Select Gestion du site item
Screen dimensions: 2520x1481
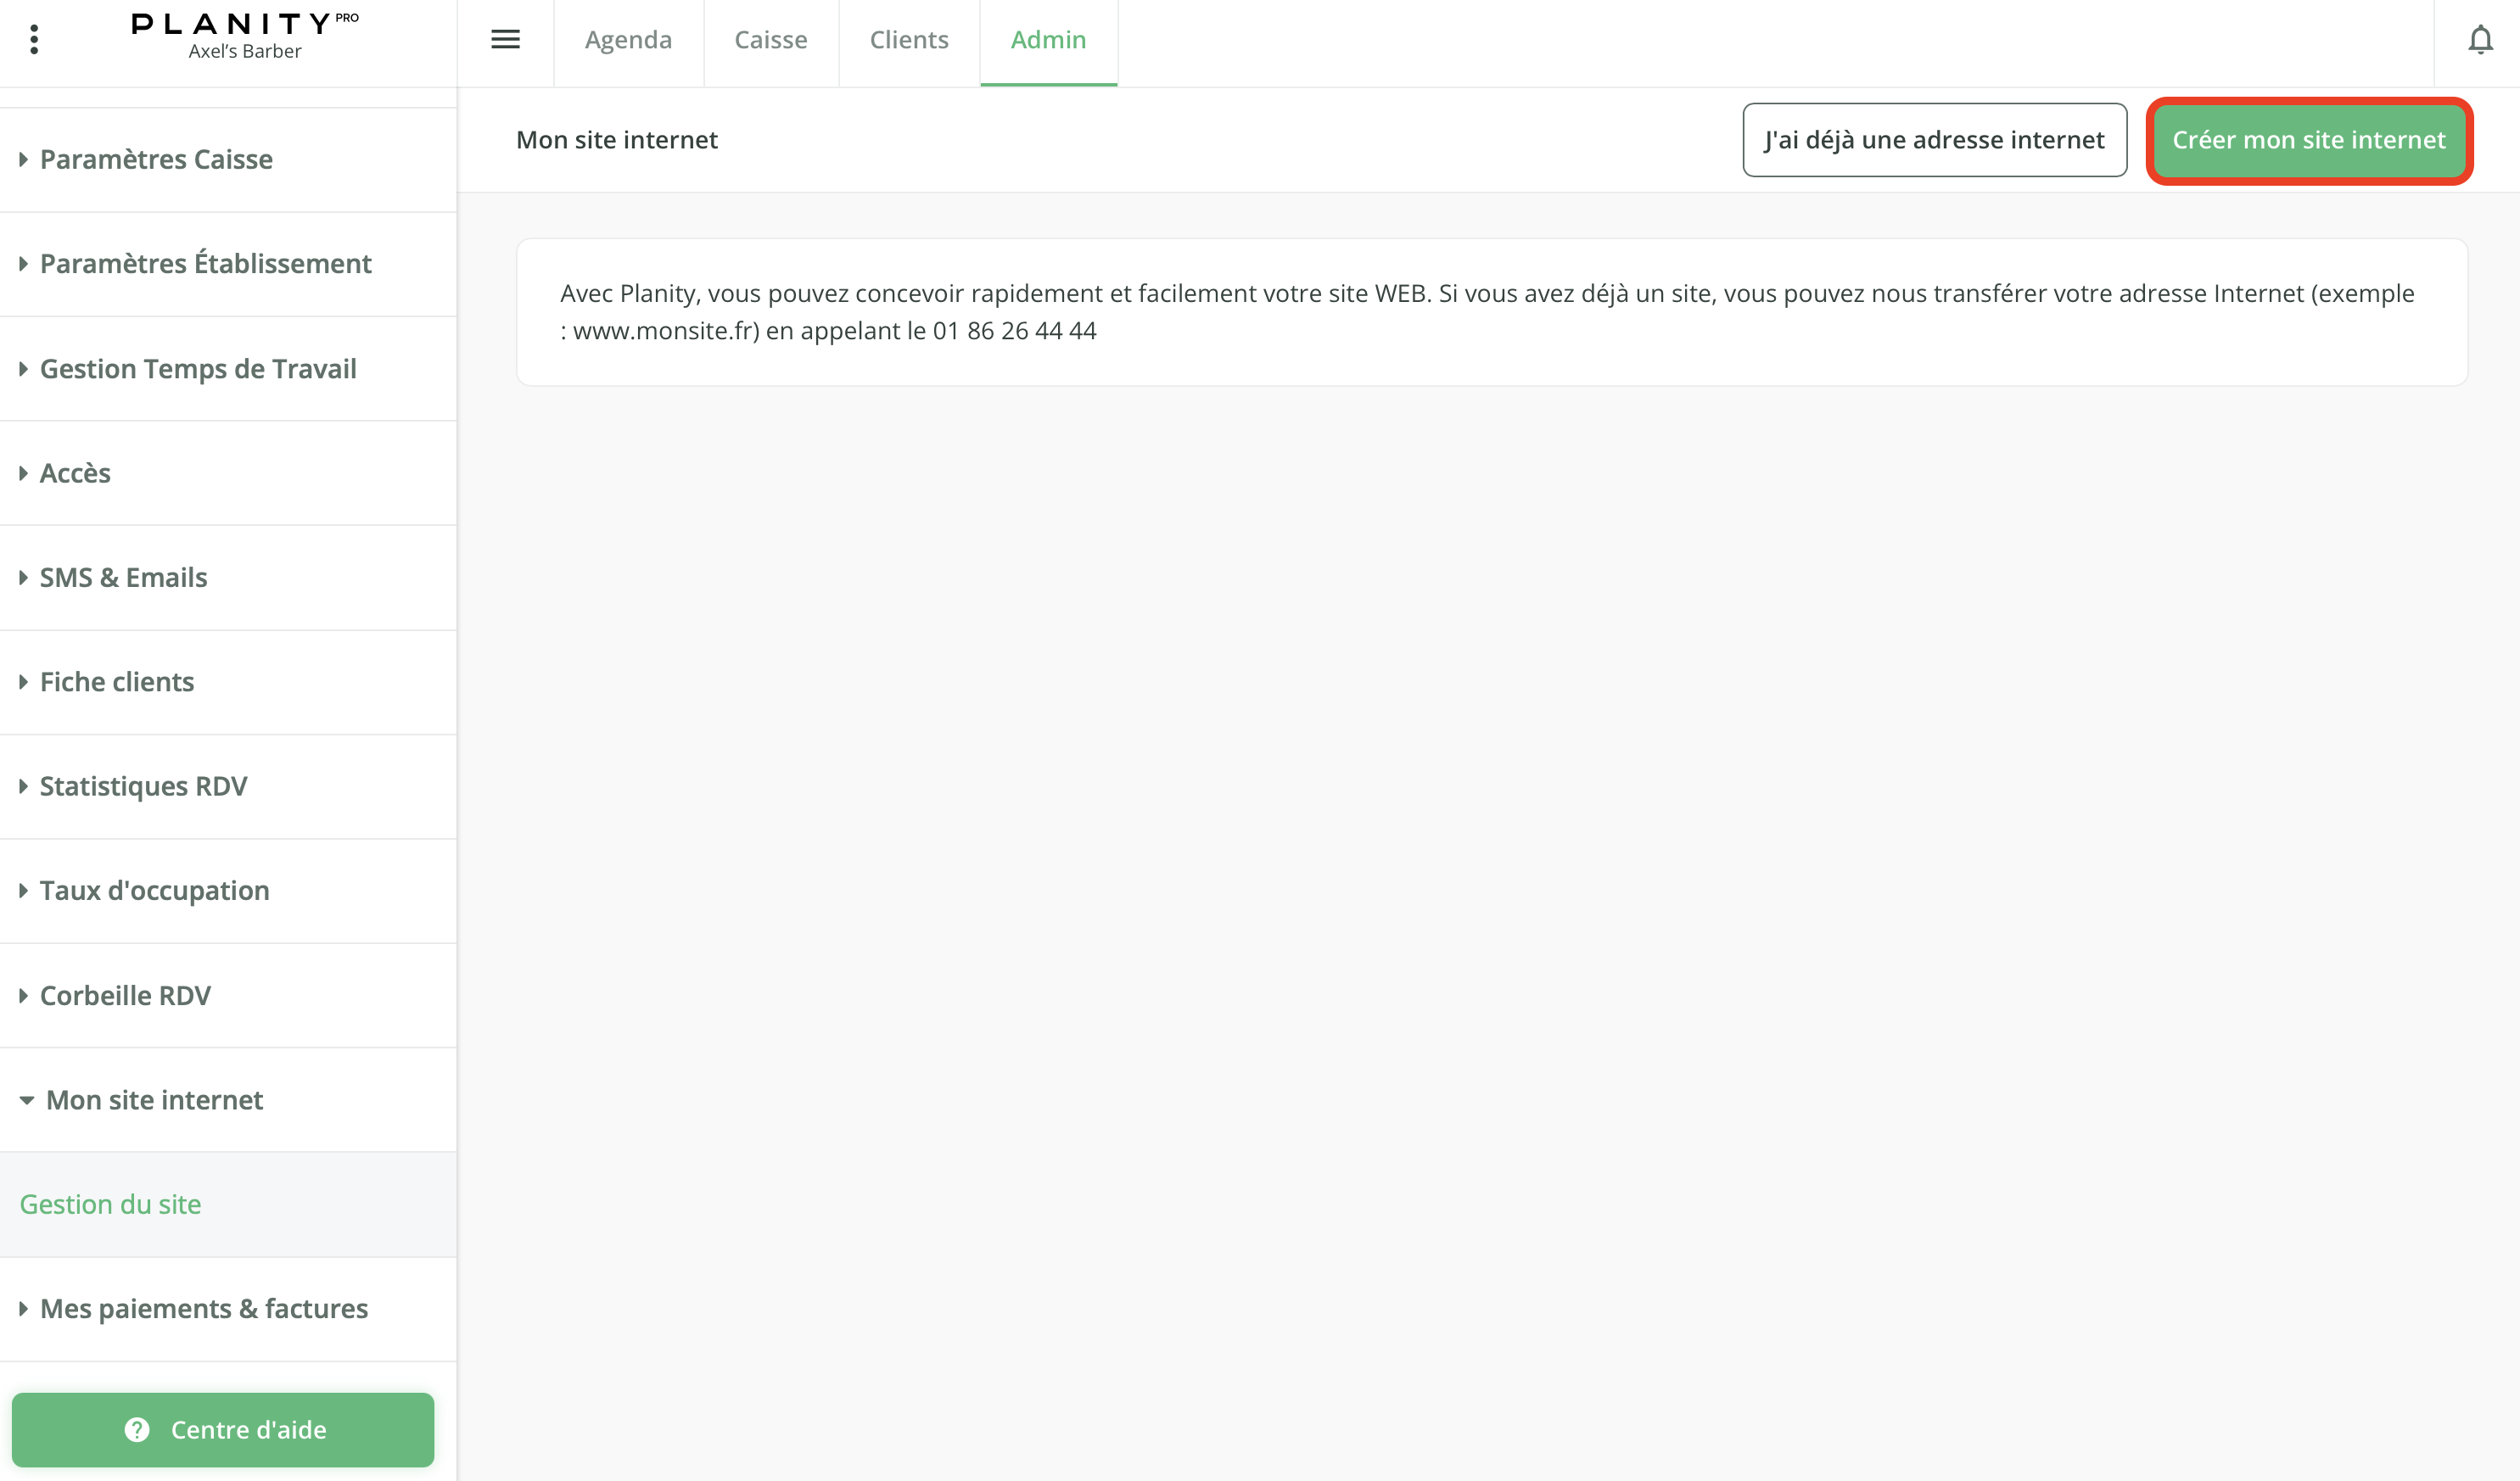(110, 1204)
